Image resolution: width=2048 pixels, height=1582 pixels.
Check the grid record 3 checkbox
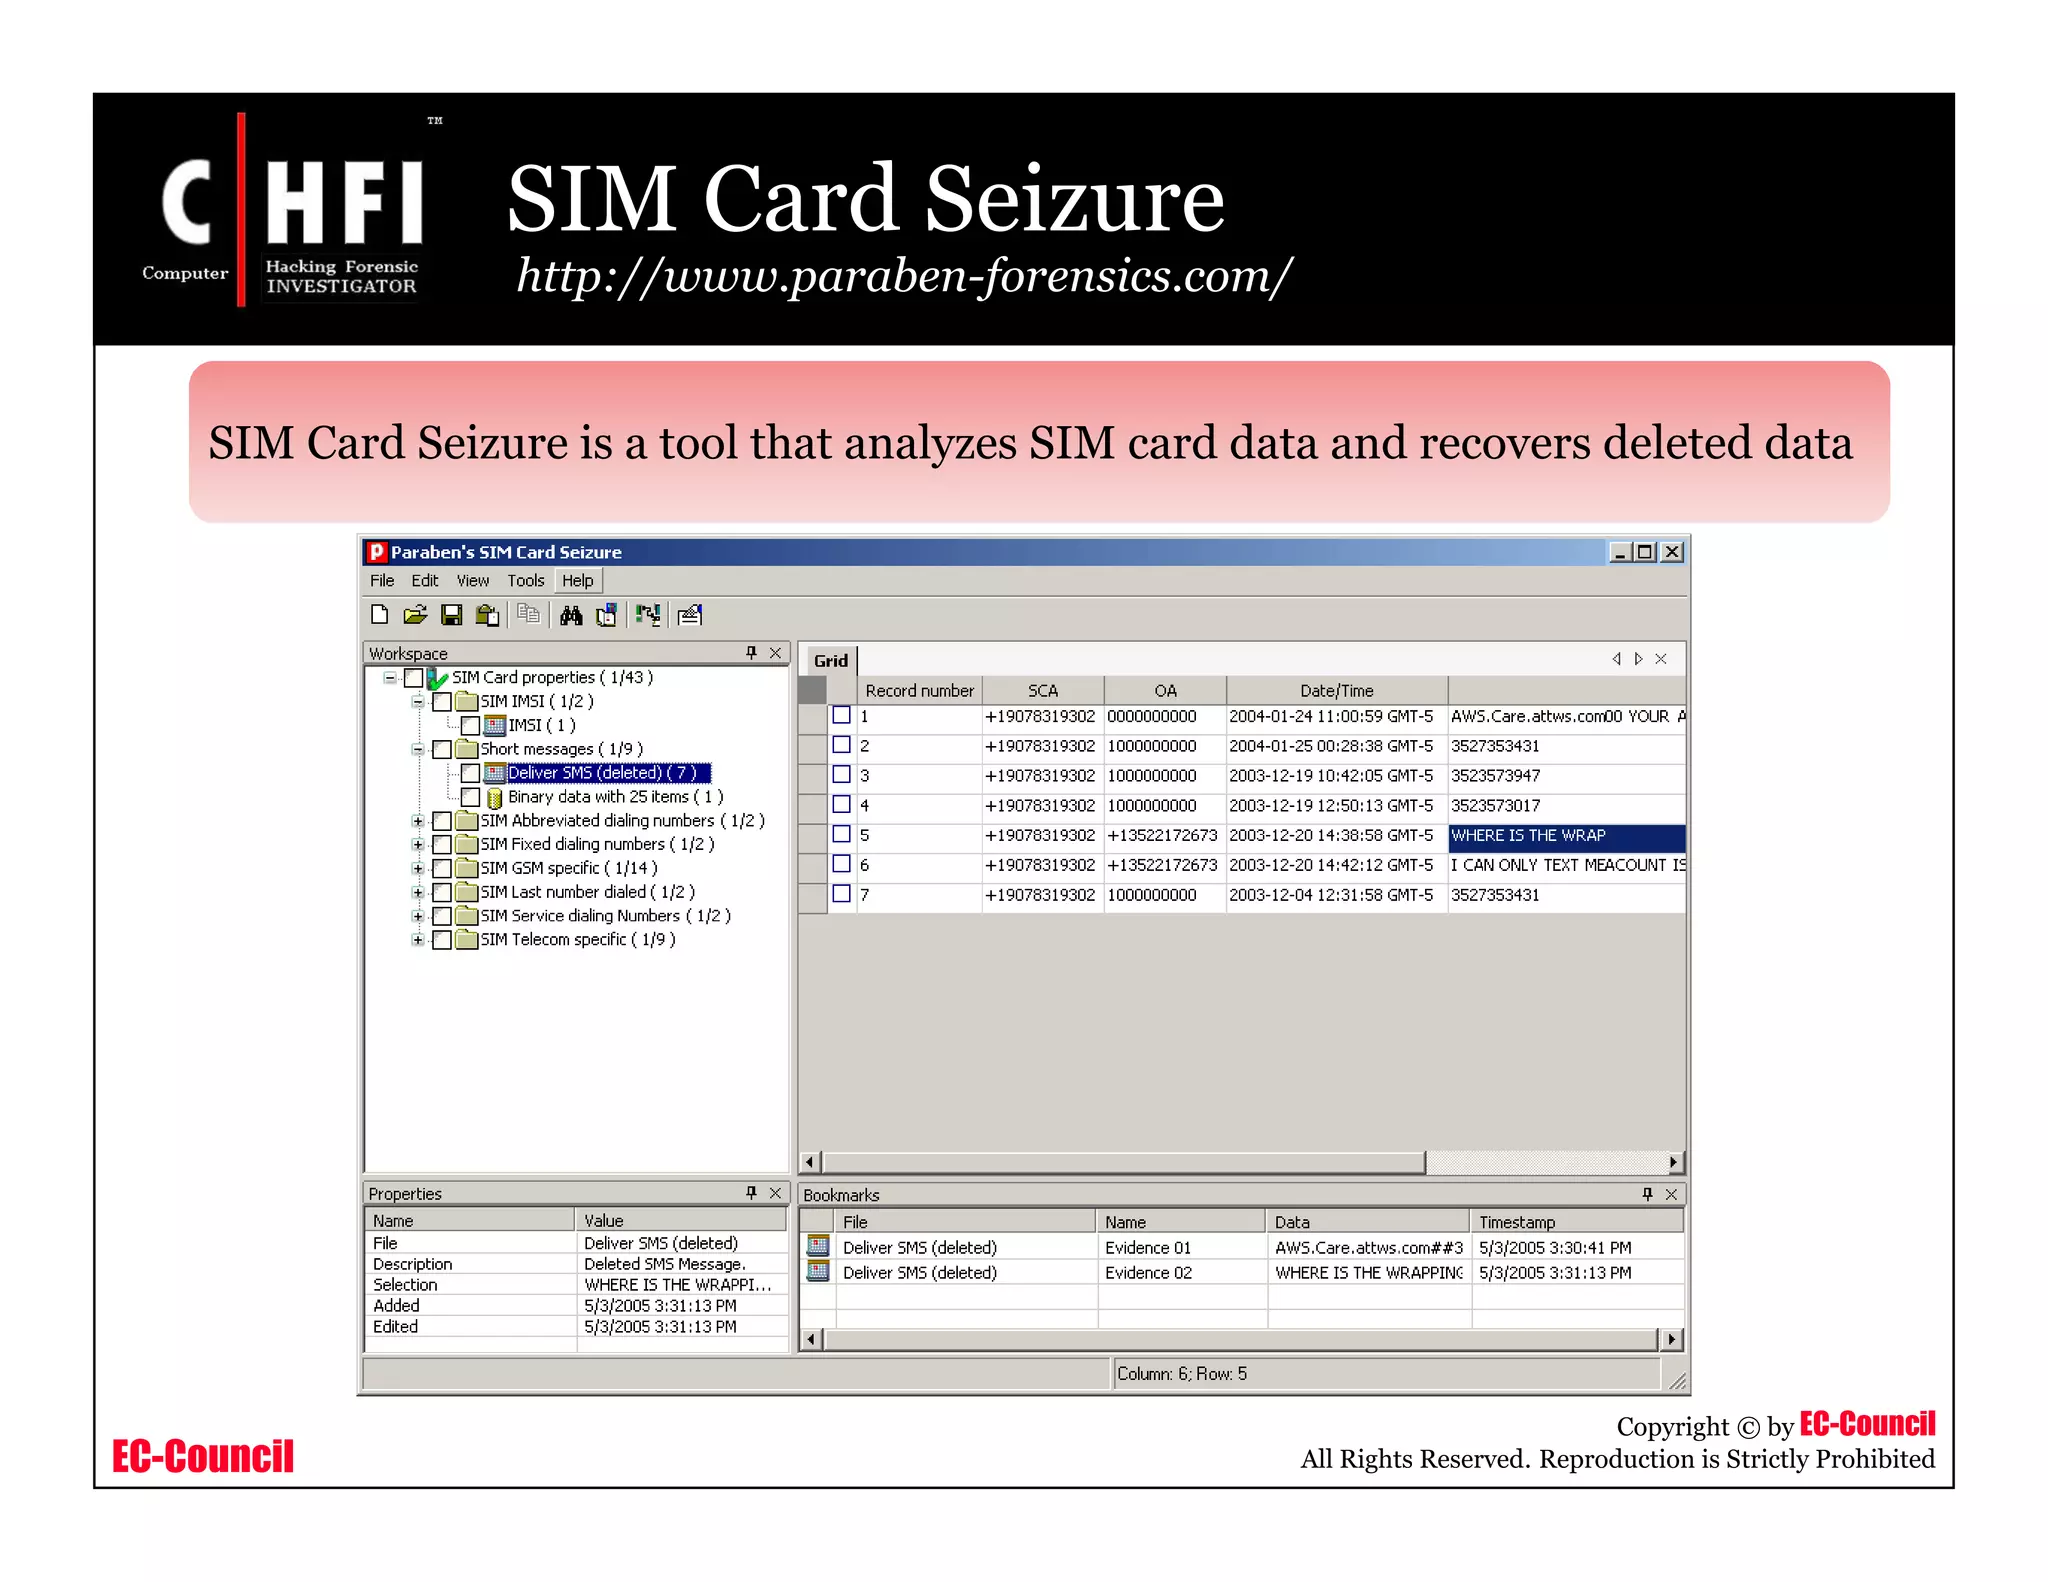(x=842, y=774)
